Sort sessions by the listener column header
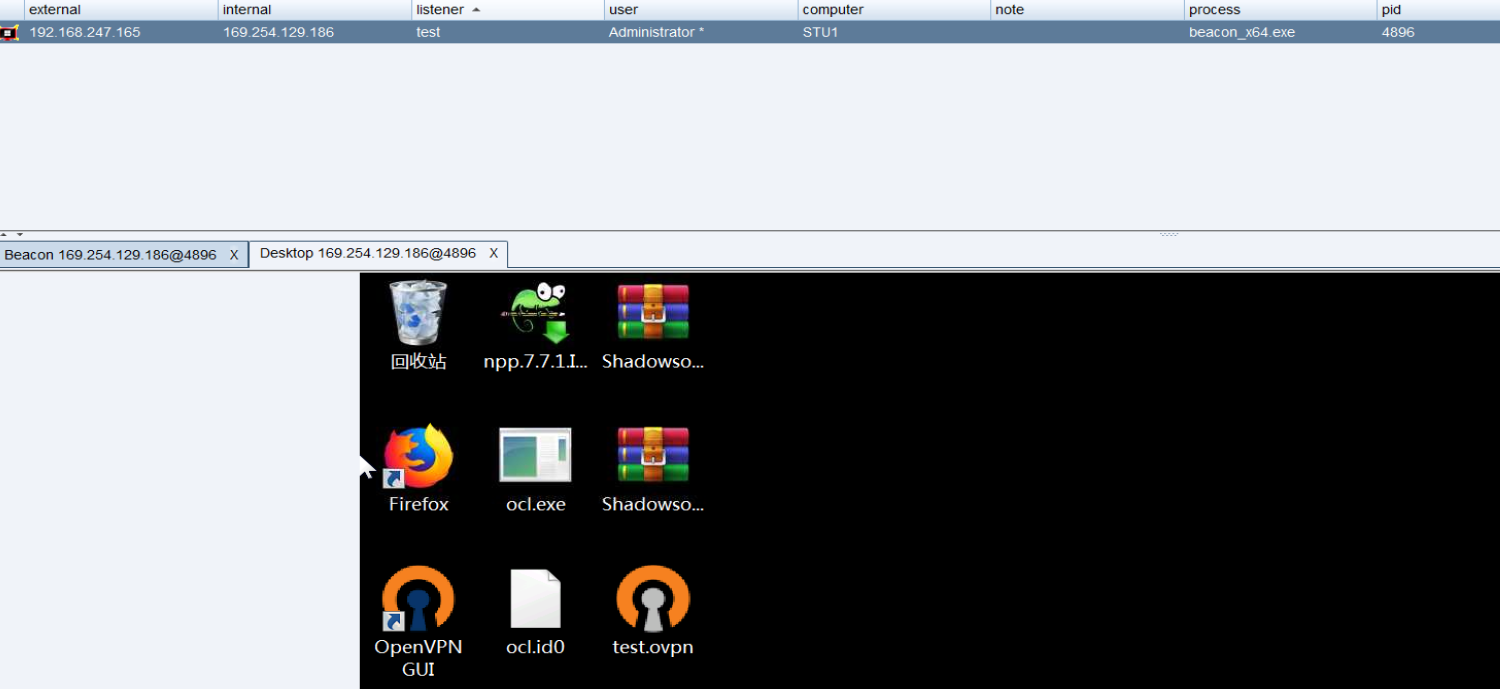 tap(440, 10)
